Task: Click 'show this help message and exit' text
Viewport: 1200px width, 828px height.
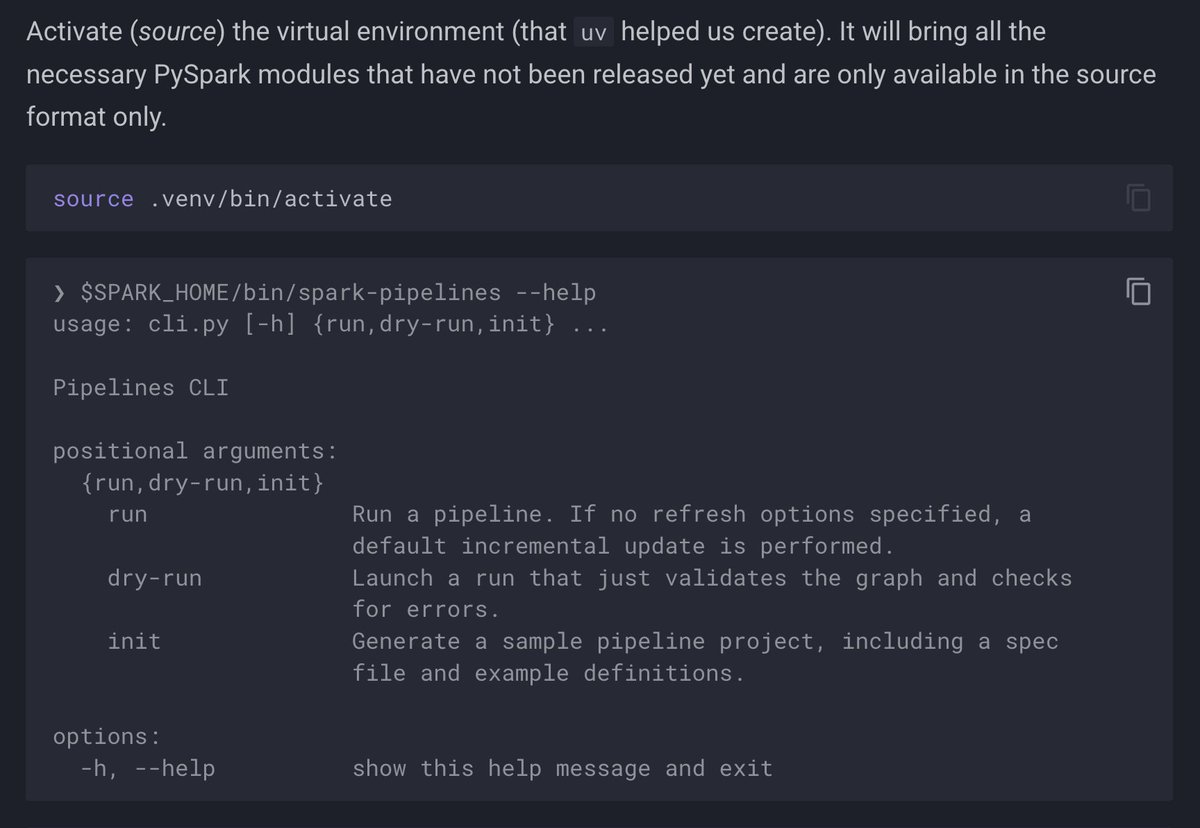Action: point(562,769)
